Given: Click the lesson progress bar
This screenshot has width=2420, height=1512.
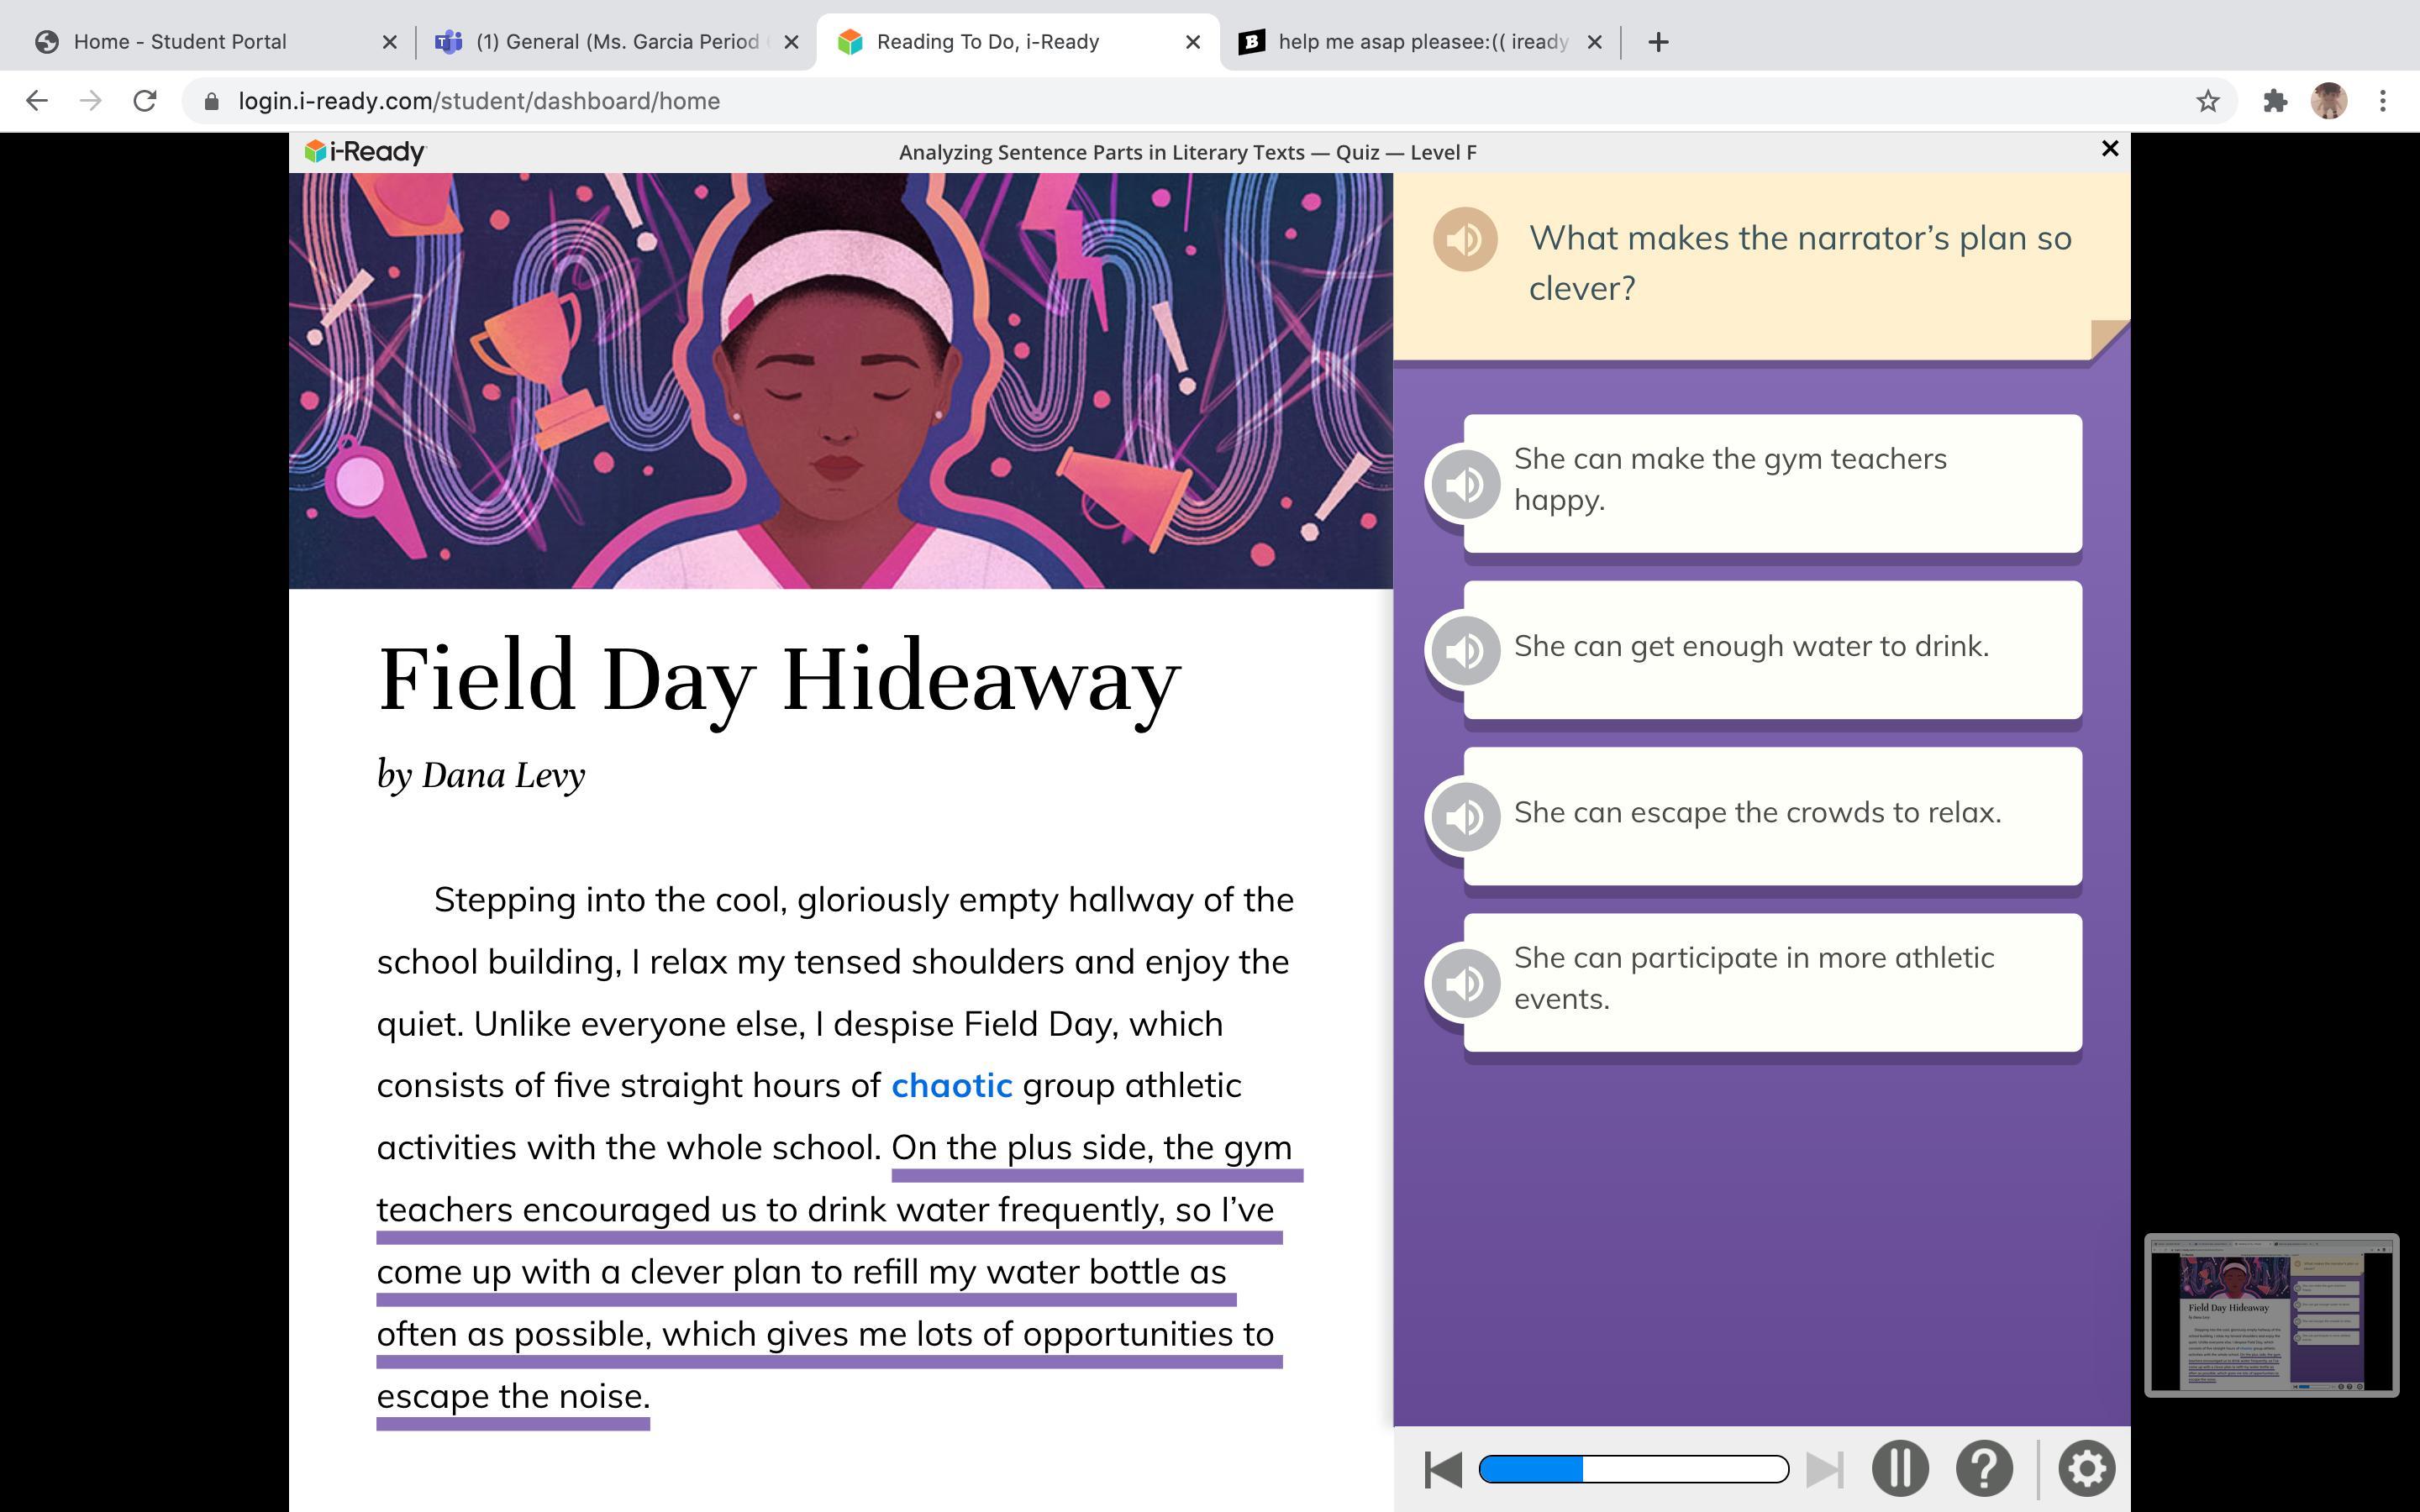Looking at the screenshot, I should click(1633, 1469).
